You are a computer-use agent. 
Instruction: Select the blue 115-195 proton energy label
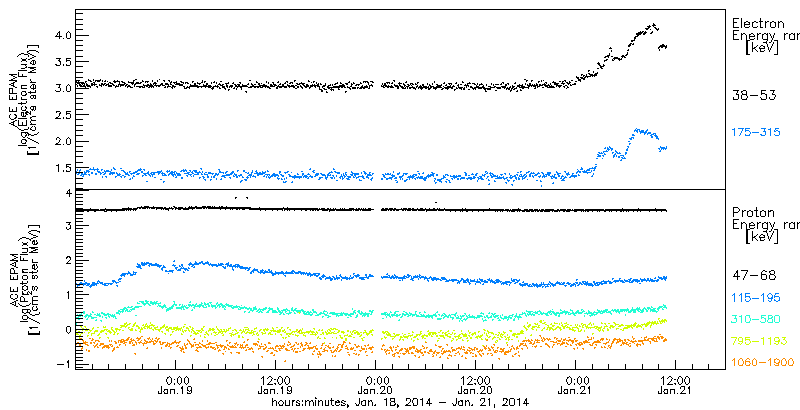[756, 297]
